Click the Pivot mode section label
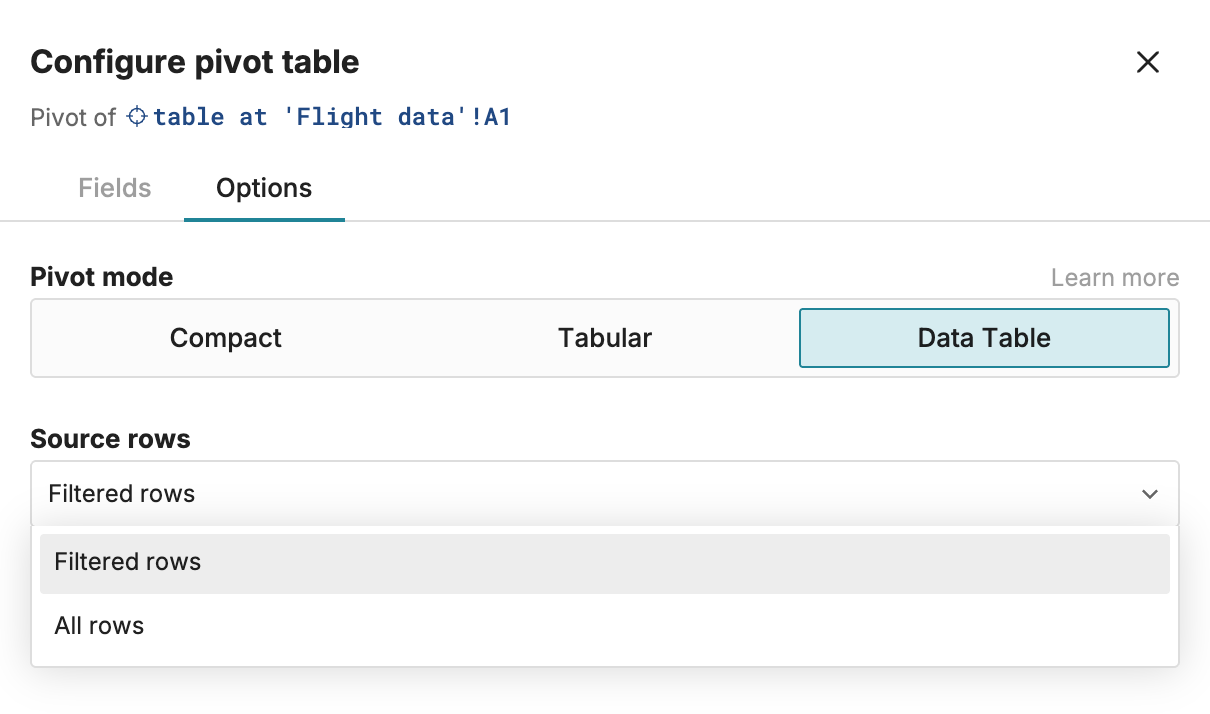The height and width of the screenshot is (714, 1210). [102, 277]
